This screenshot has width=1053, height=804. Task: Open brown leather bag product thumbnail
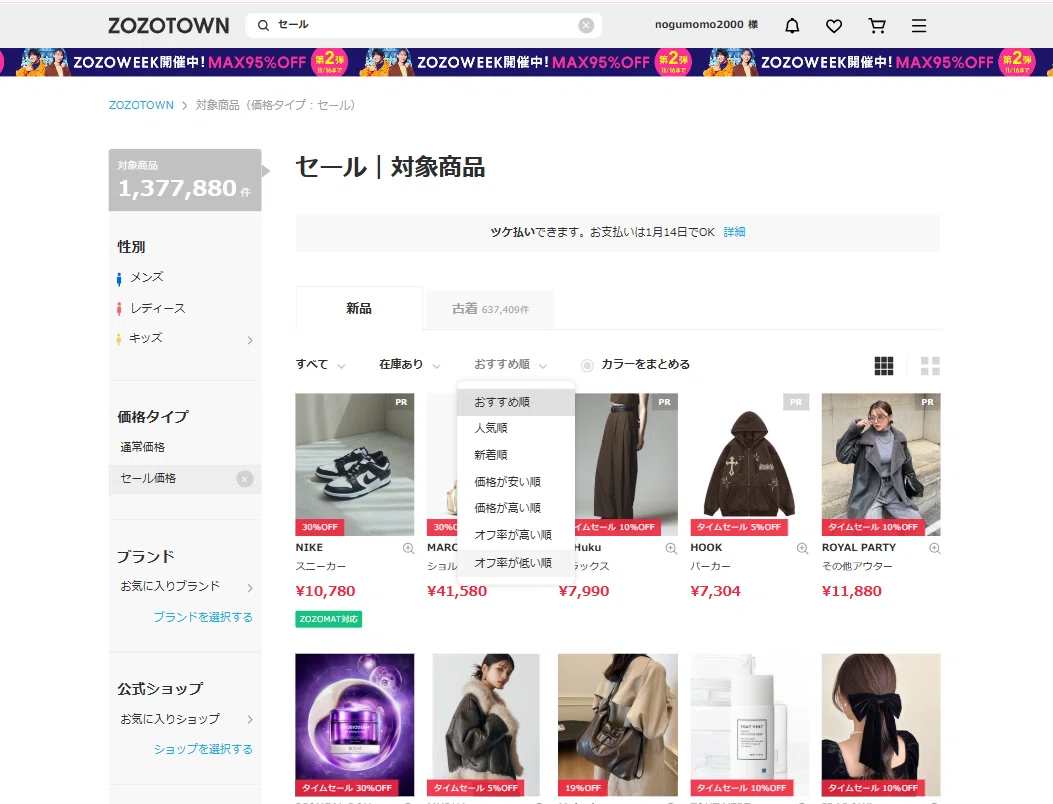(617, 725)
